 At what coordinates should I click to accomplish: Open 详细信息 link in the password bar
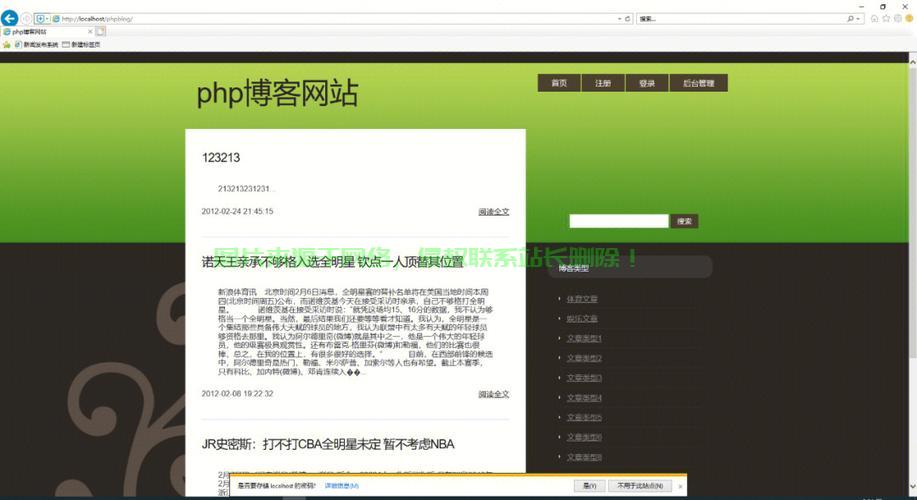point(342,486)
